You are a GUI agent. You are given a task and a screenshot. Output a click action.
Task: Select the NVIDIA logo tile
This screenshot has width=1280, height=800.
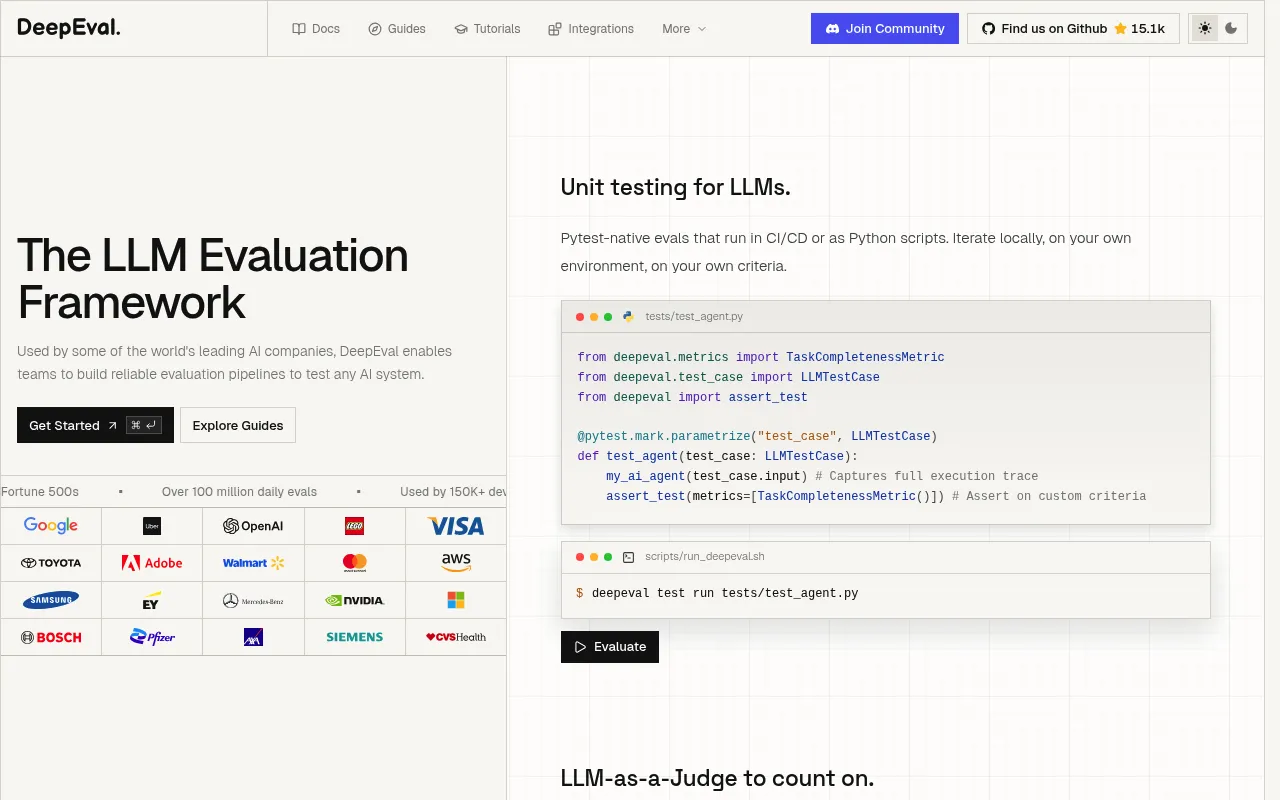pyautogui.click(x=355, y=600)
